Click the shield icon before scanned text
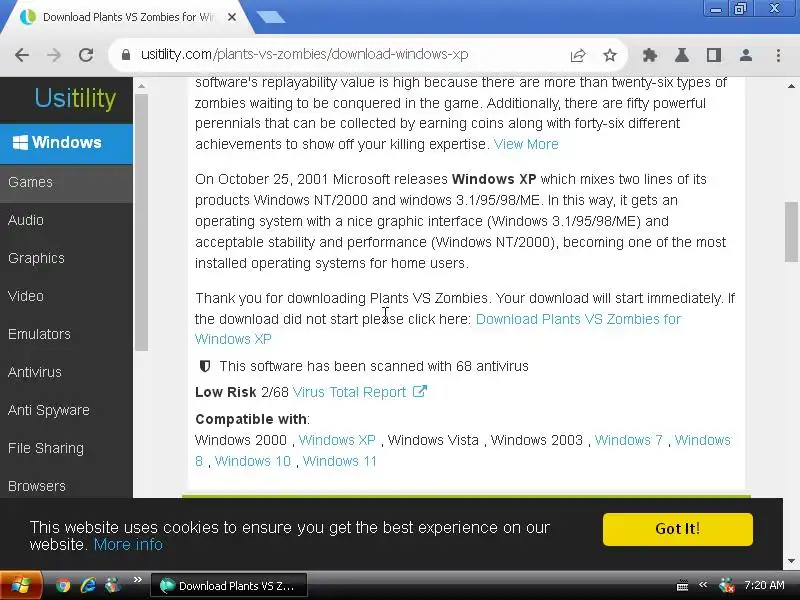 point(205,366)
